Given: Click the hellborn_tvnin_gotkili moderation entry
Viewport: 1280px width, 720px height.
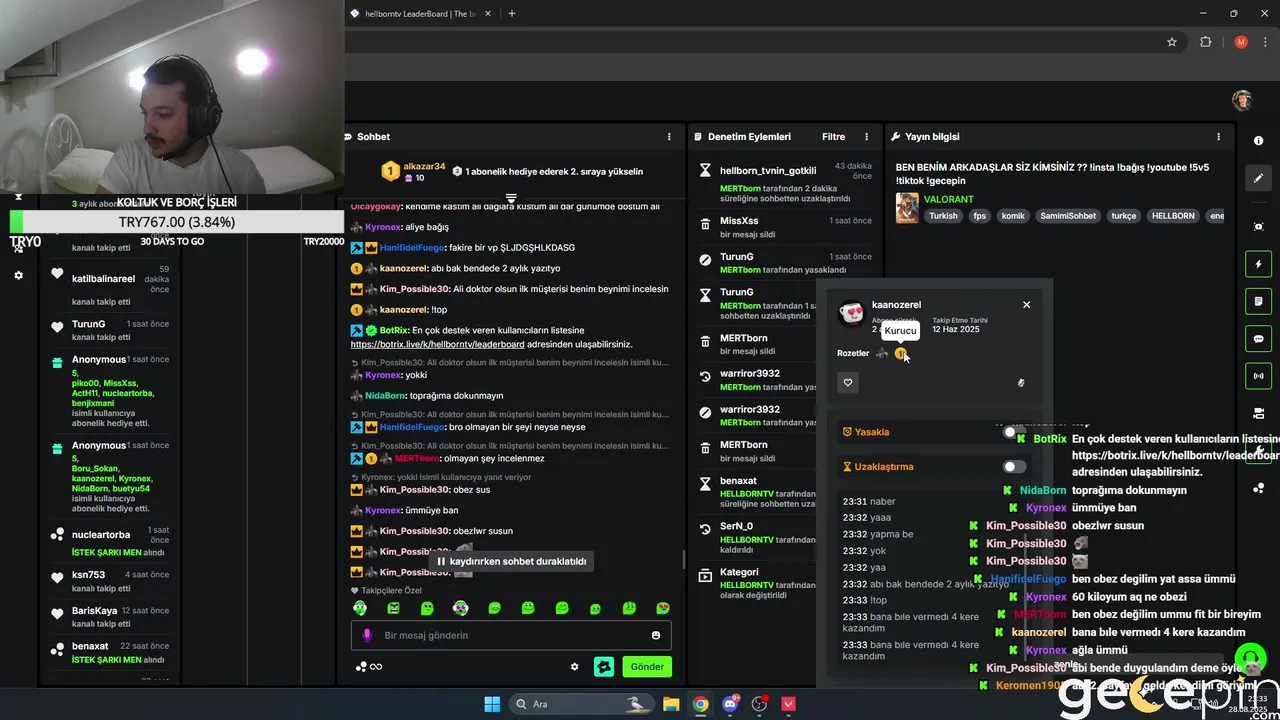Looking at the screenshot, I should 786,184.
